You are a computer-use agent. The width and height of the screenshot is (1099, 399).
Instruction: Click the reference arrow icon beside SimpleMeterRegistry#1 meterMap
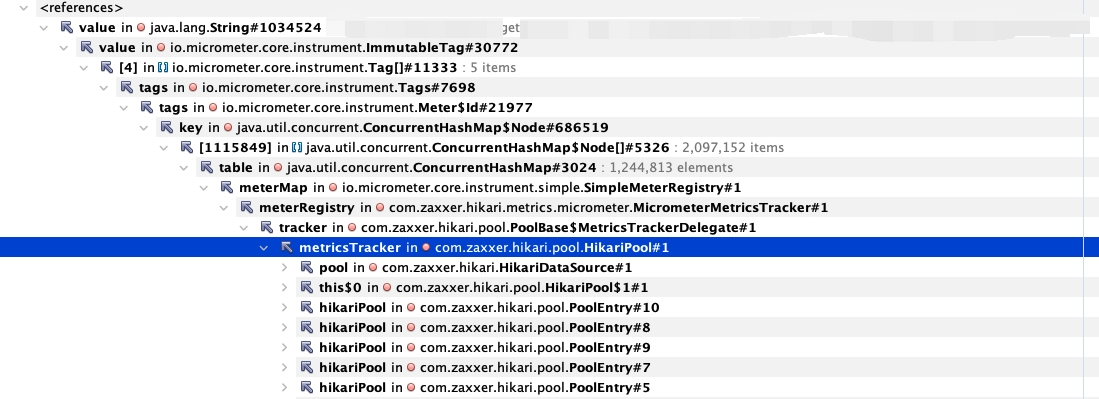click(x=227, y=188)
